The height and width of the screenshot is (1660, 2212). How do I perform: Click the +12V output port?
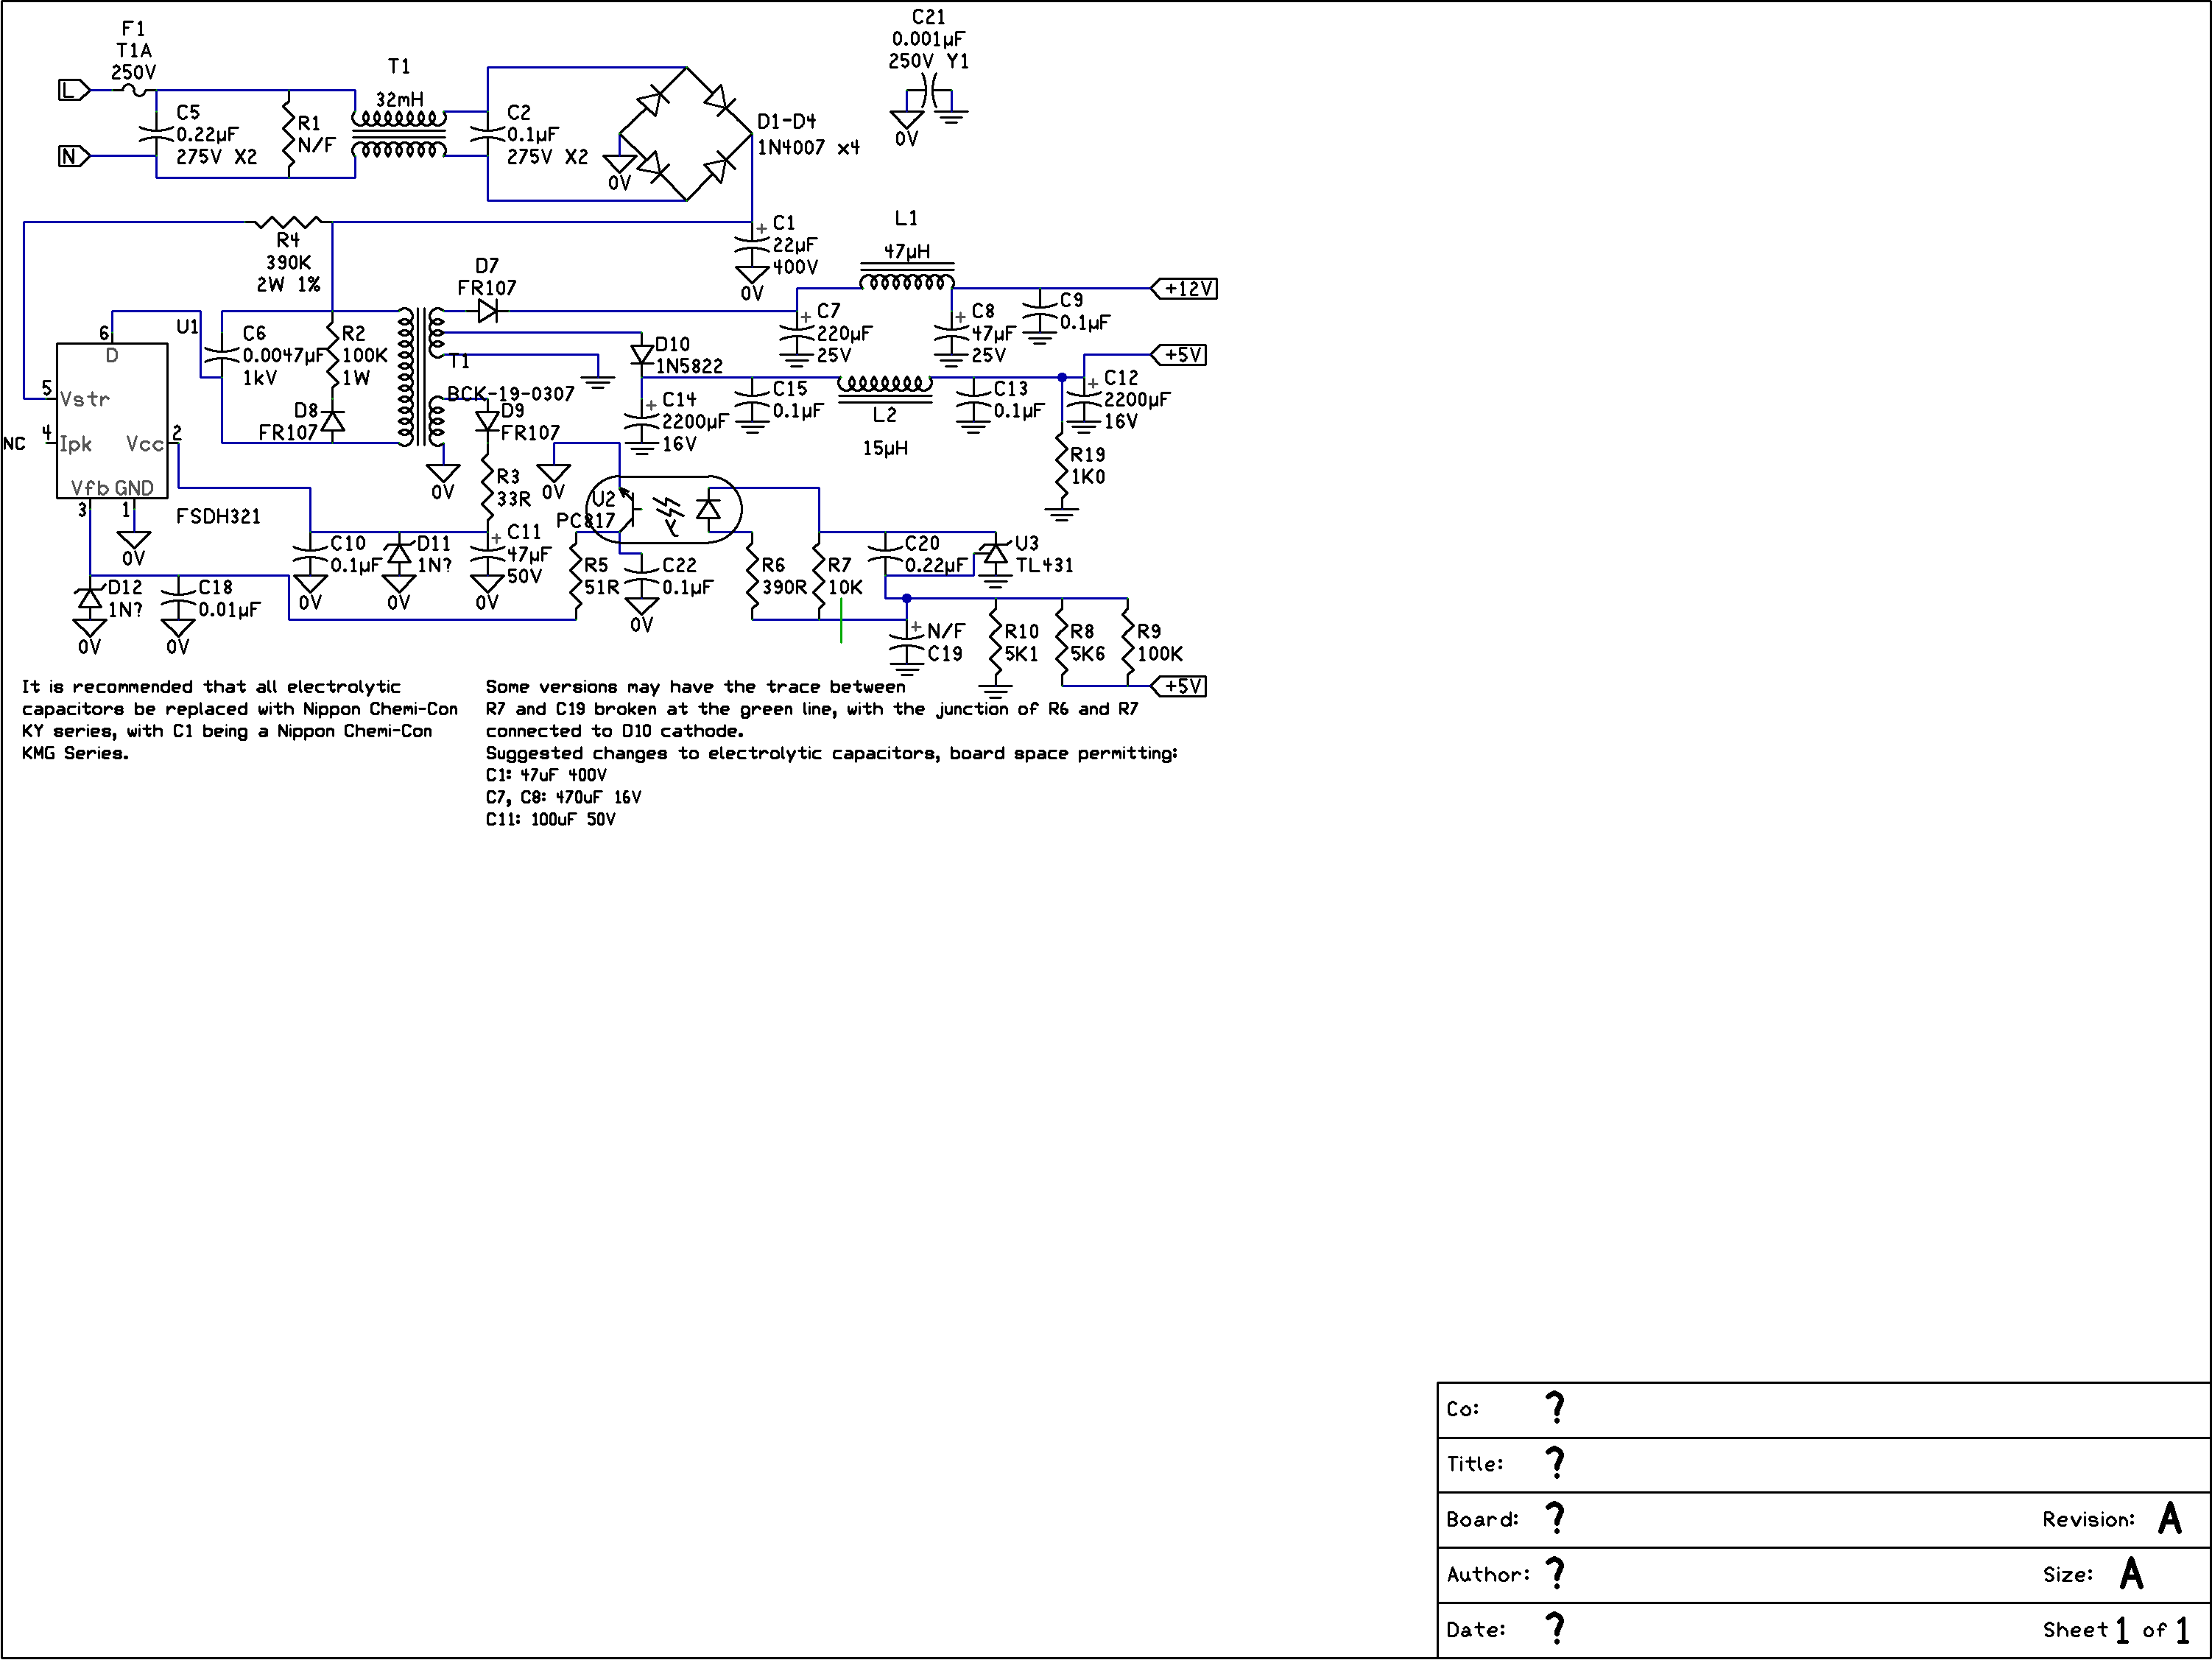coord(1185,288)
